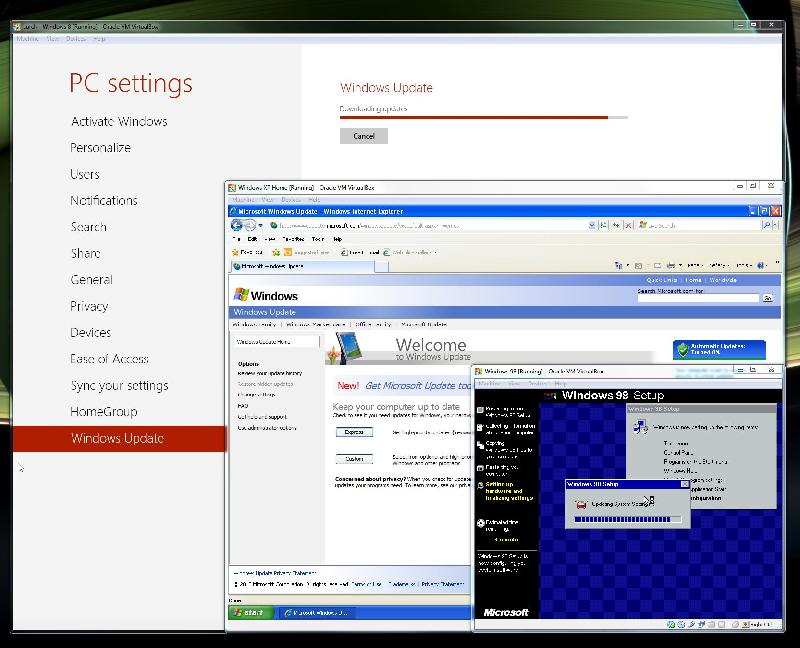800x648 pixels.
Task: Click the Automatic Updates shield badge
Action: (x=719, y=350)
